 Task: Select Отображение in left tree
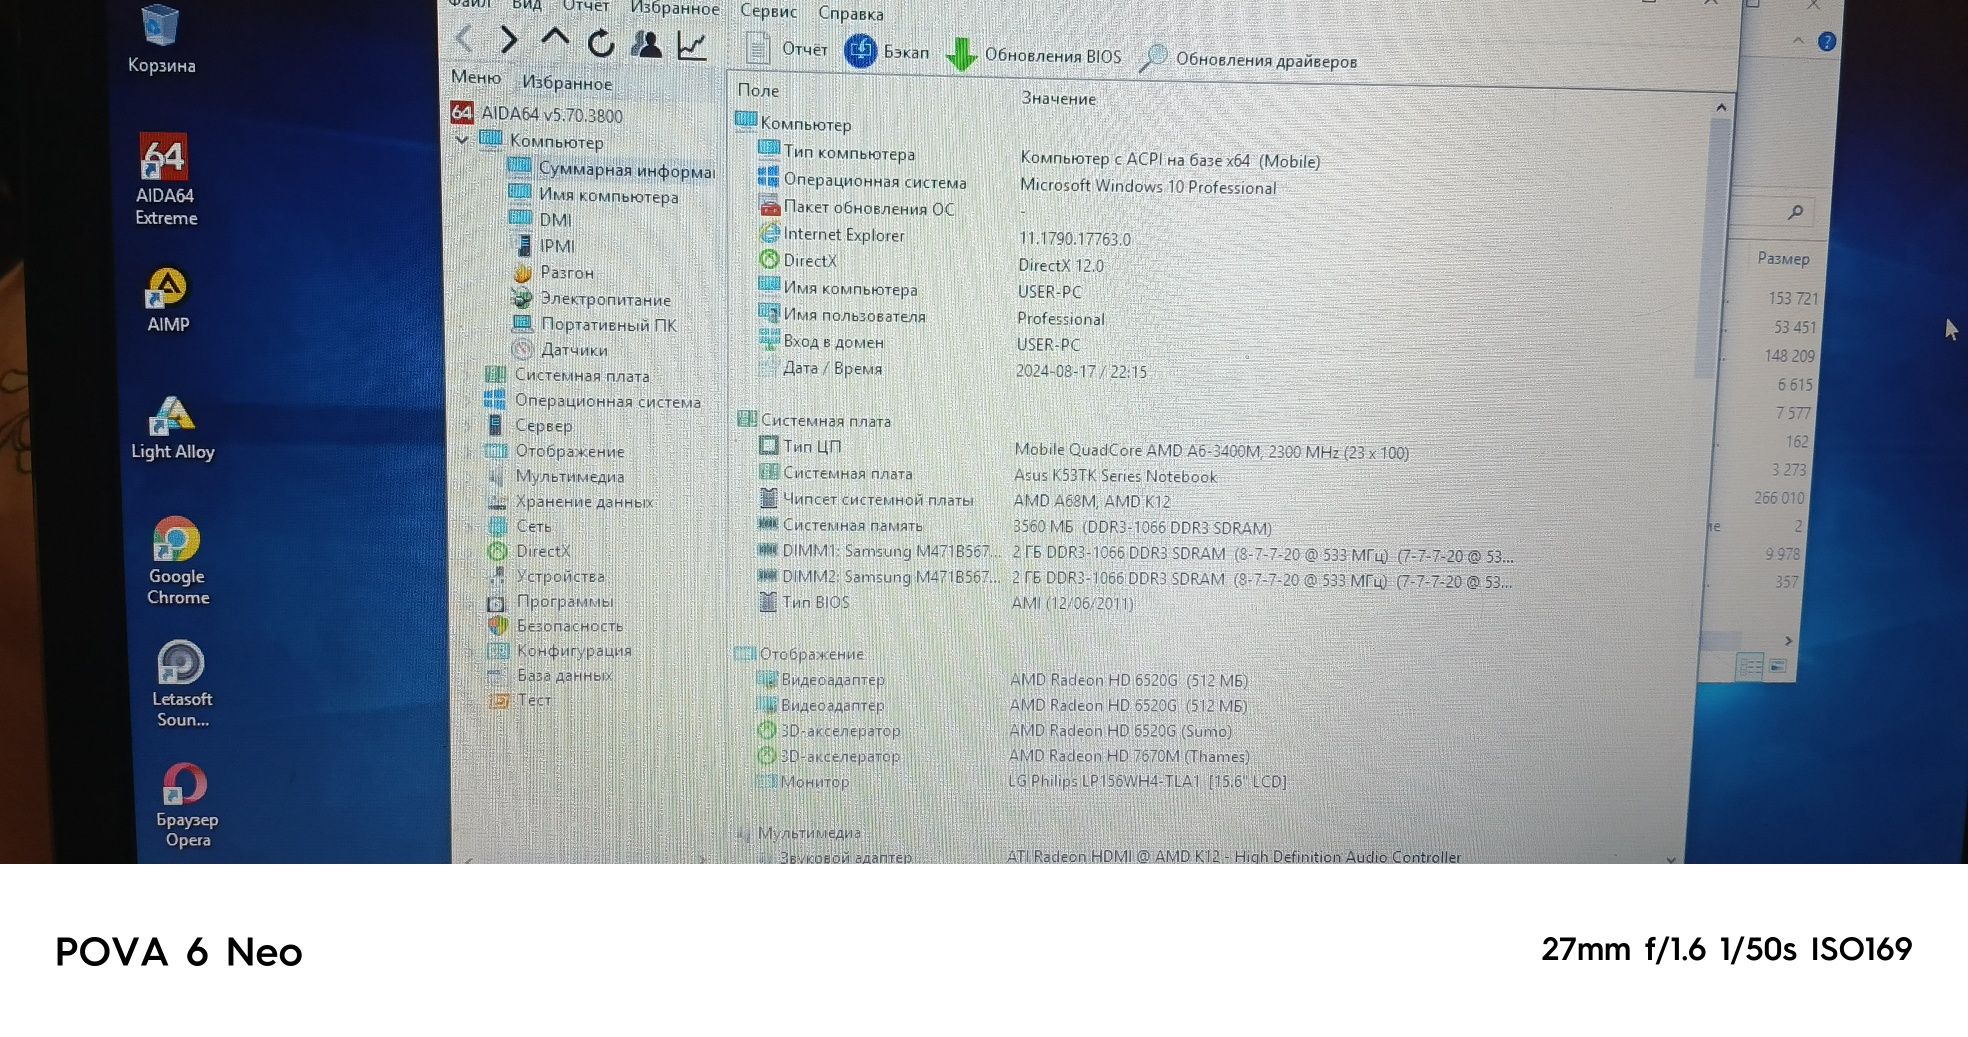(x=555, y=451)
